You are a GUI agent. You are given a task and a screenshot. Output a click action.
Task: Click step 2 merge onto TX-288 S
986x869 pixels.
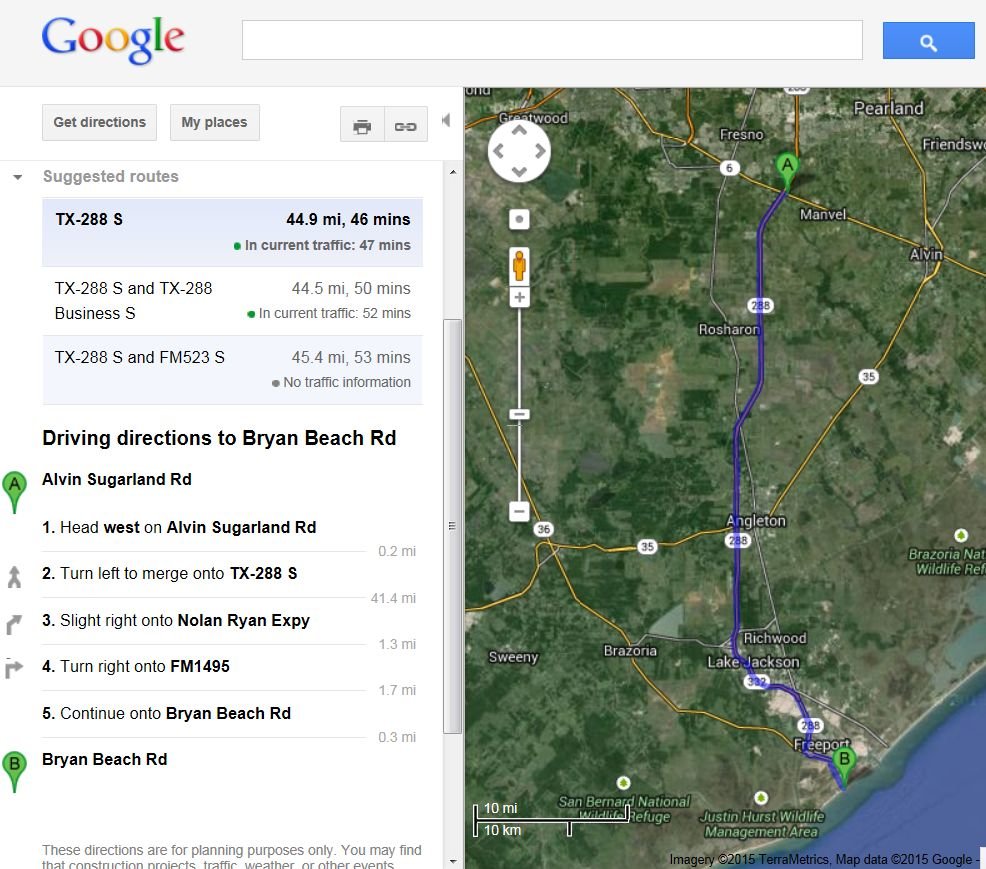pyautogui.click(x=170, y=573)
